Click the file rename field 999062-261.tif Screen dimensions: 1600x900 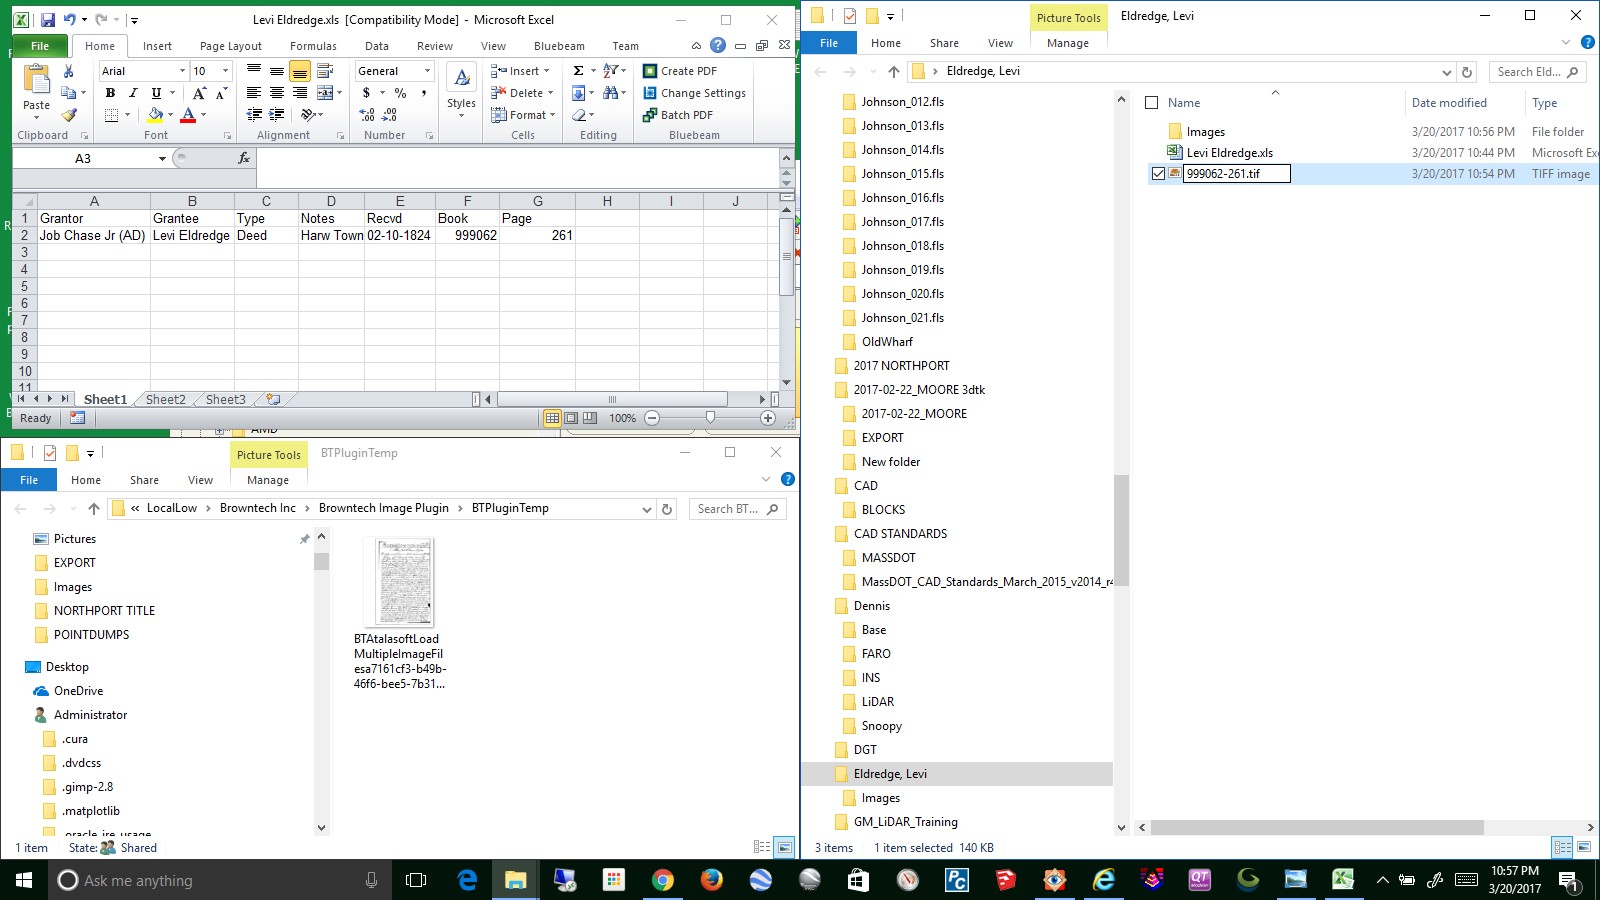pyautogui.click(x=1237, y=174)
